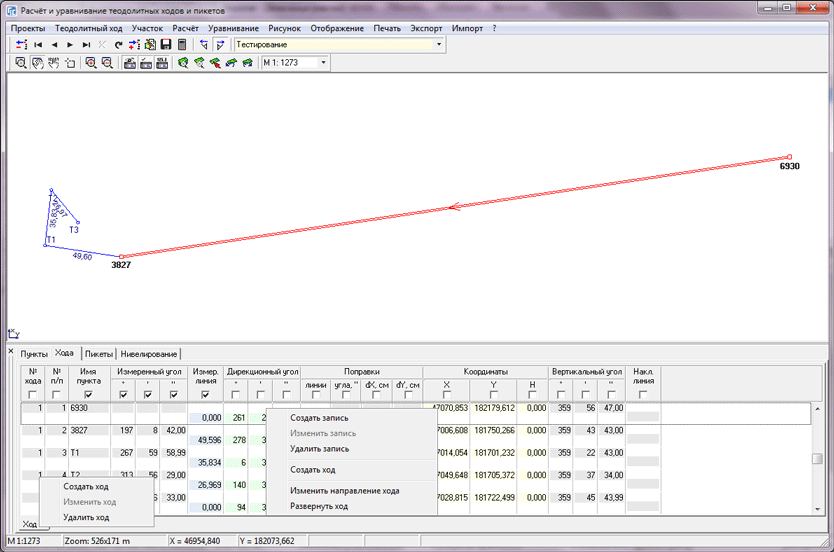This screenshot has width=834, height=552.
Task: Jump to the last record arrow
Action: (x=86, y=45)
